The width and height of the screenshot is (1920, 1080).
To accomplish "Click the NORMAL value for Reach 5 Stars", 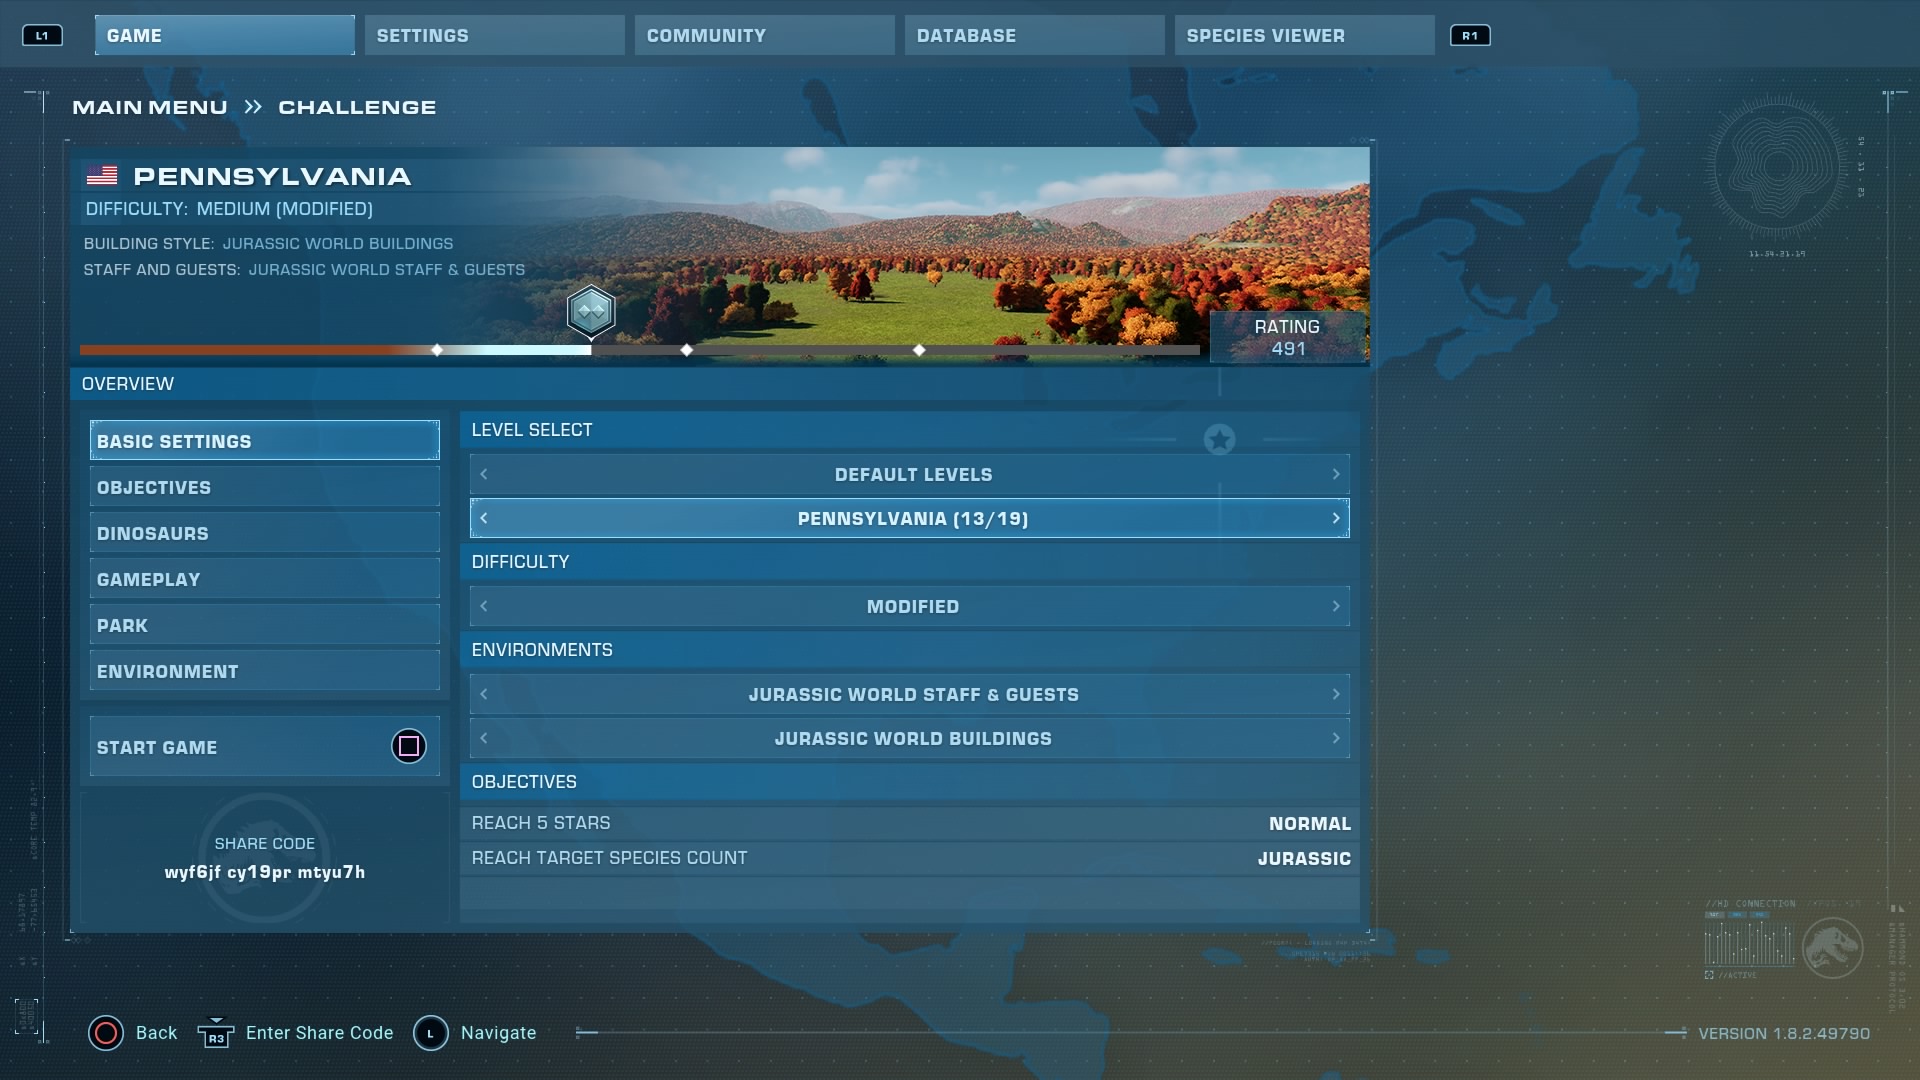I will [1310, 824].
